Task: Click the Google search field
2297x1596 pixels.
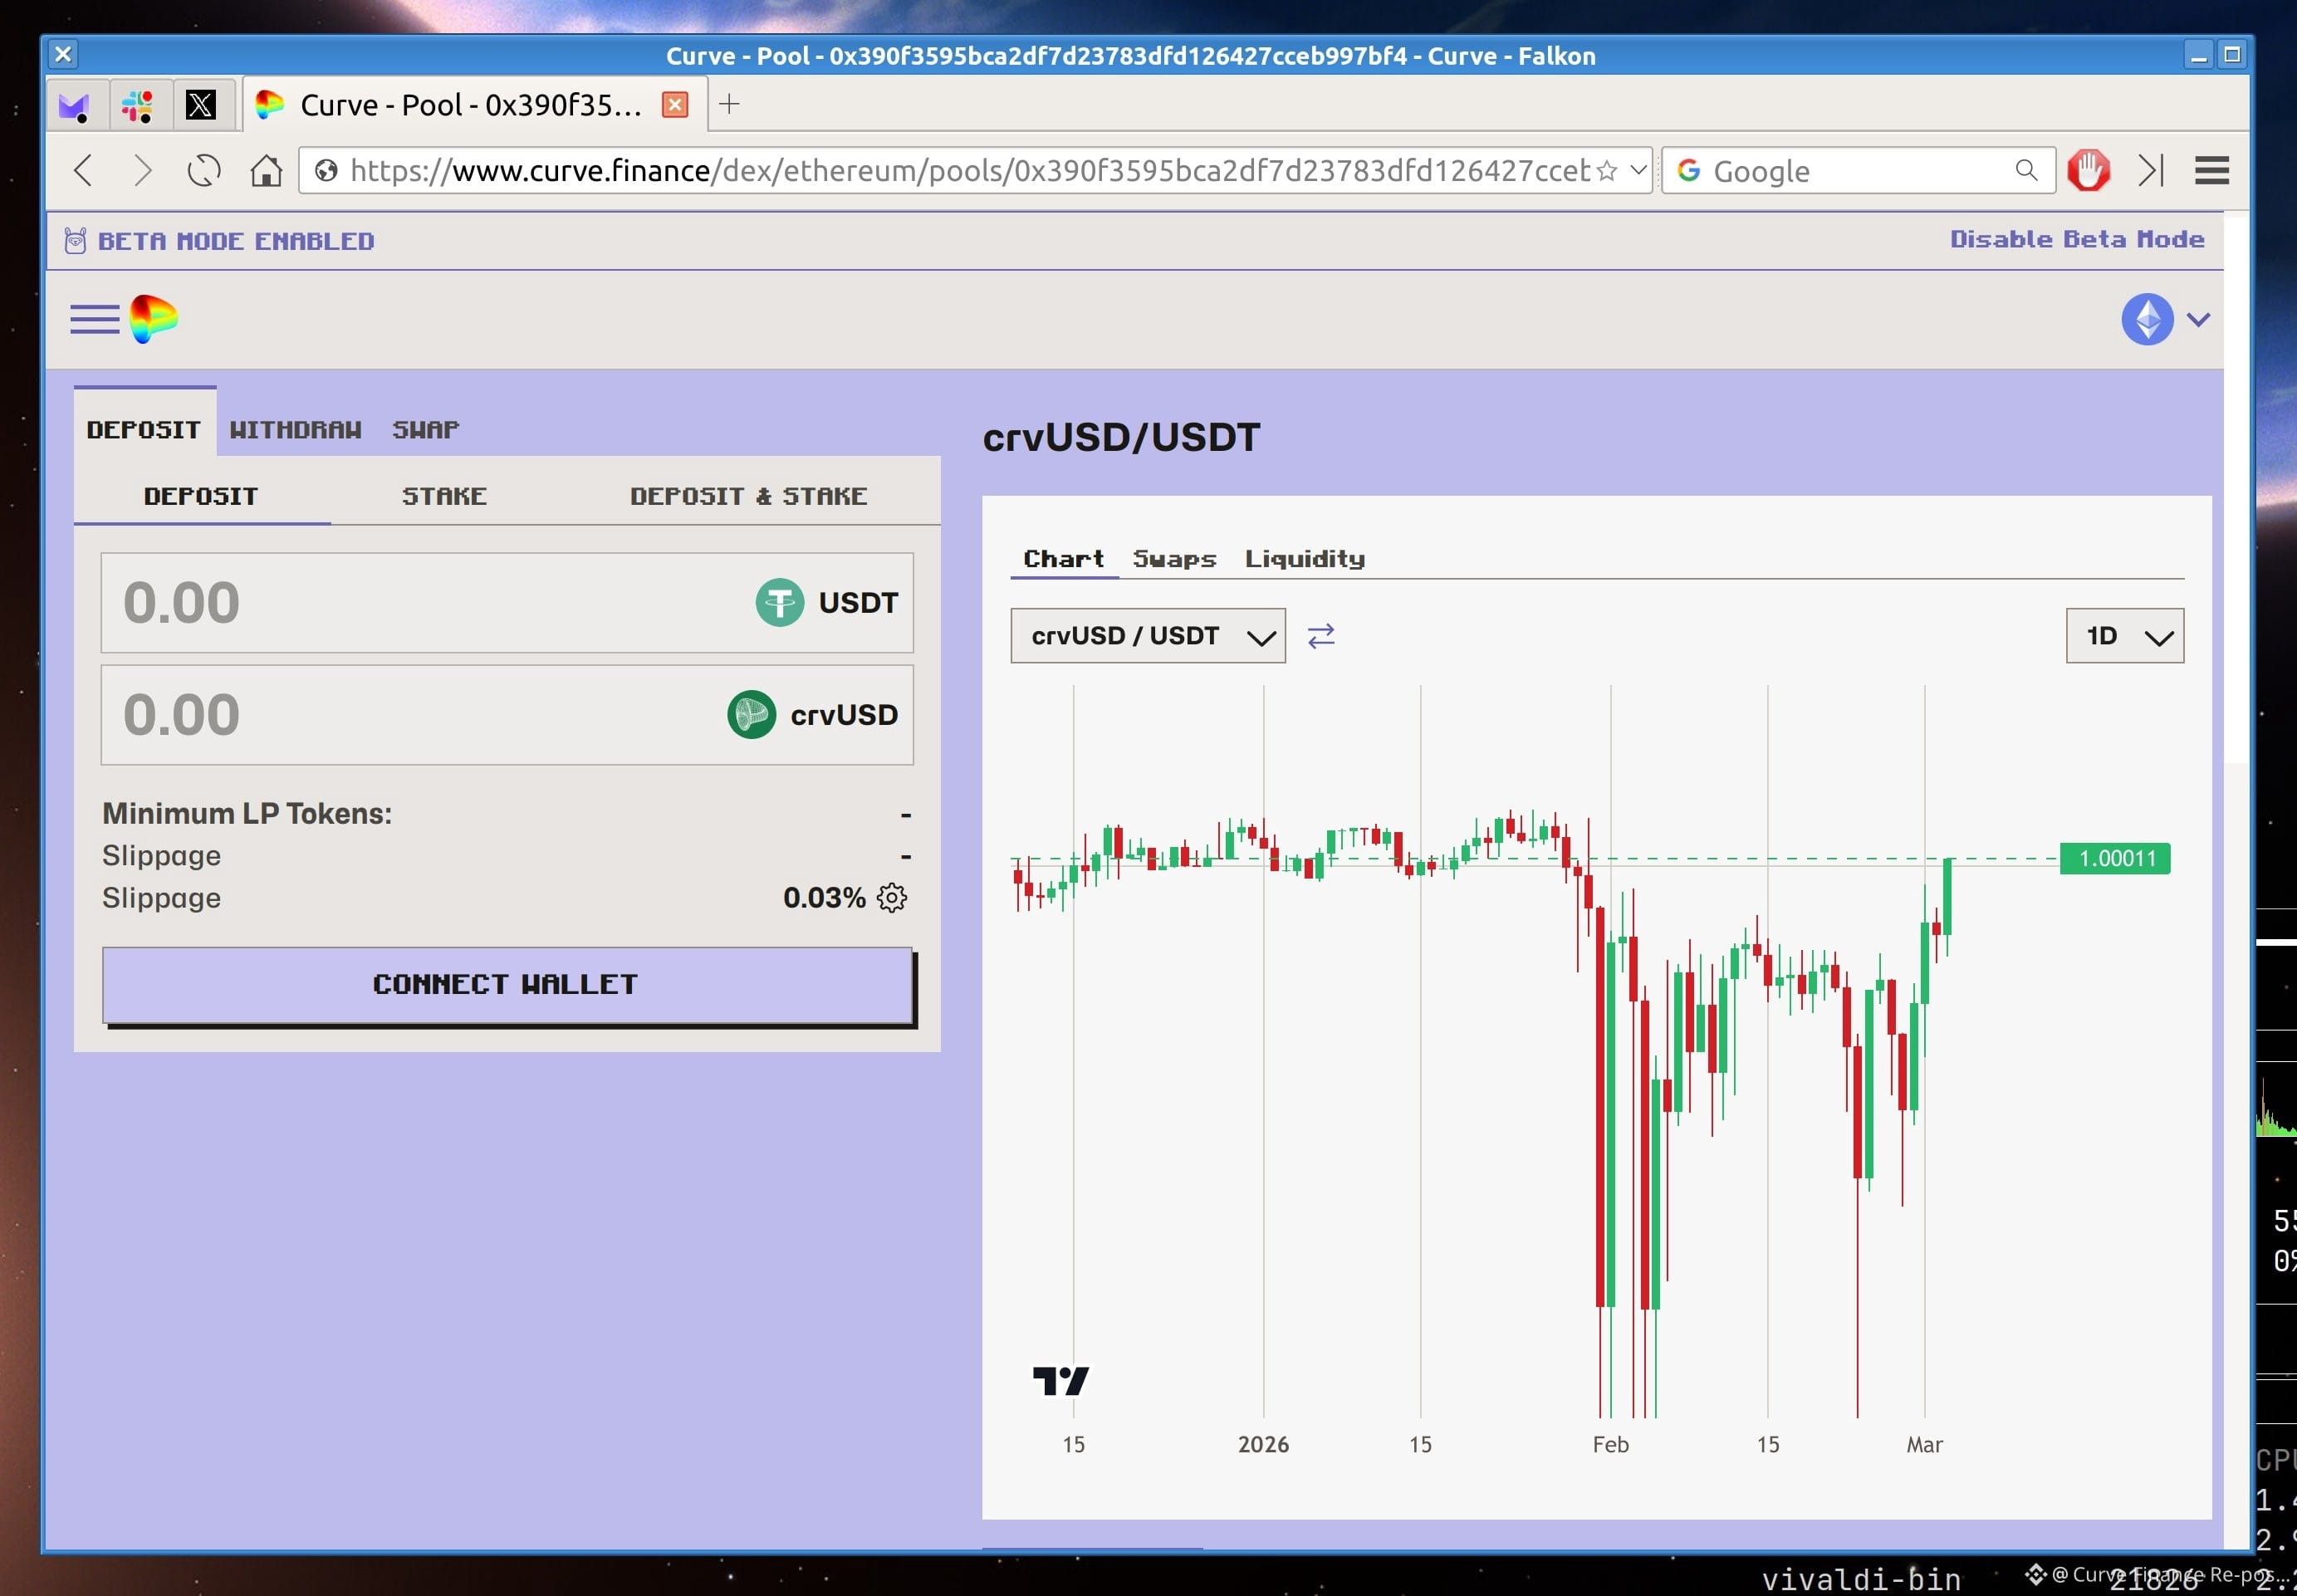Action: pos(1858,171)
